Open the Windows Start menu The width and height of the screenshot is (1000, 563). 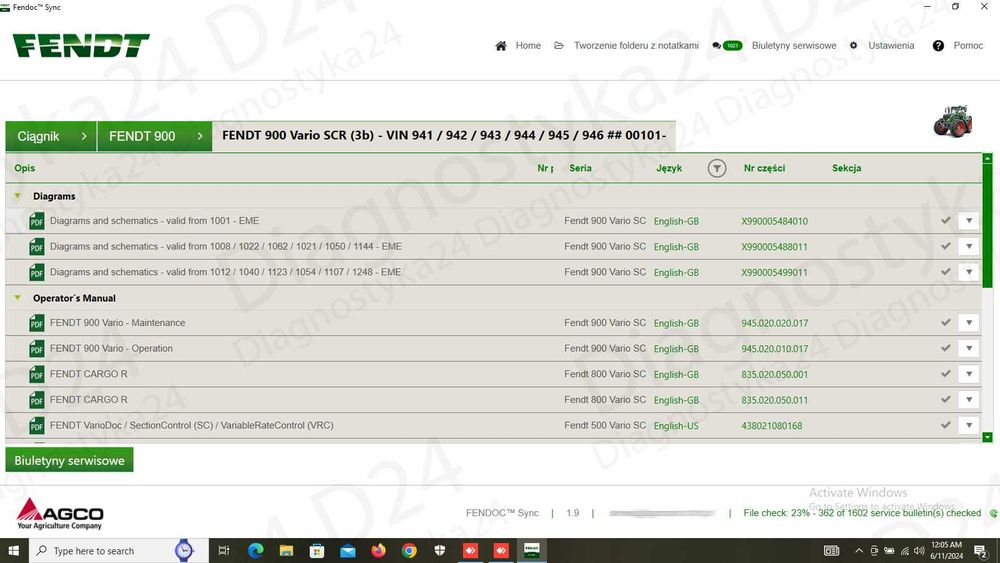(x=13, y=550)
